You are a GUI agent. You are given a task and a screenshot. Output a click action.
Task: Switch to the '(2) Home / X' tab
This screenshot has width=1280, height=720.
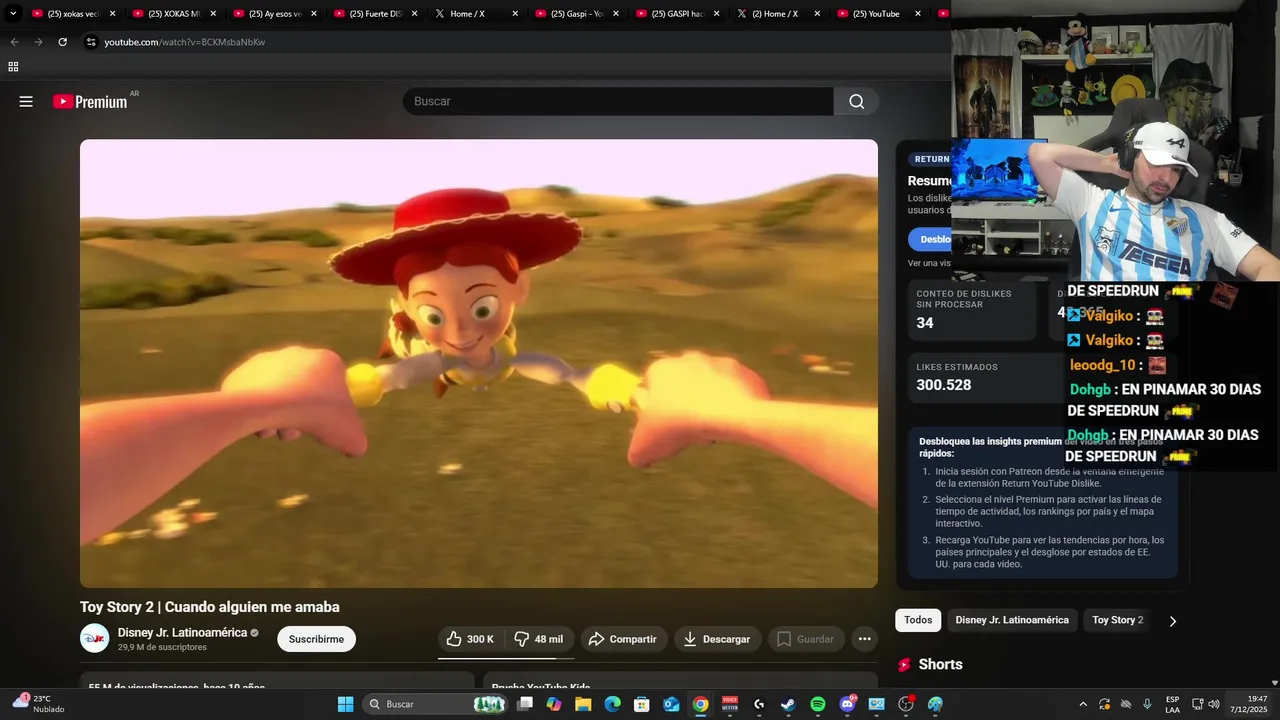pos(779,14)
